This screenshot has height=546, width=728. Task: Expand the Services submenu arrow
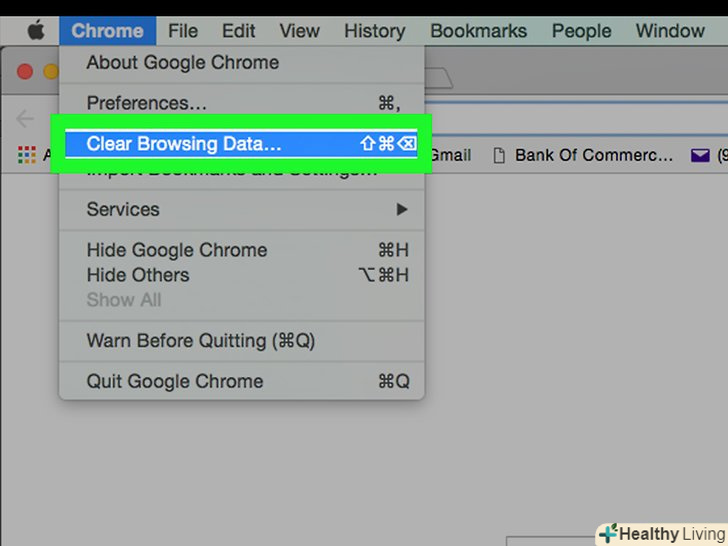coord(401,209)
